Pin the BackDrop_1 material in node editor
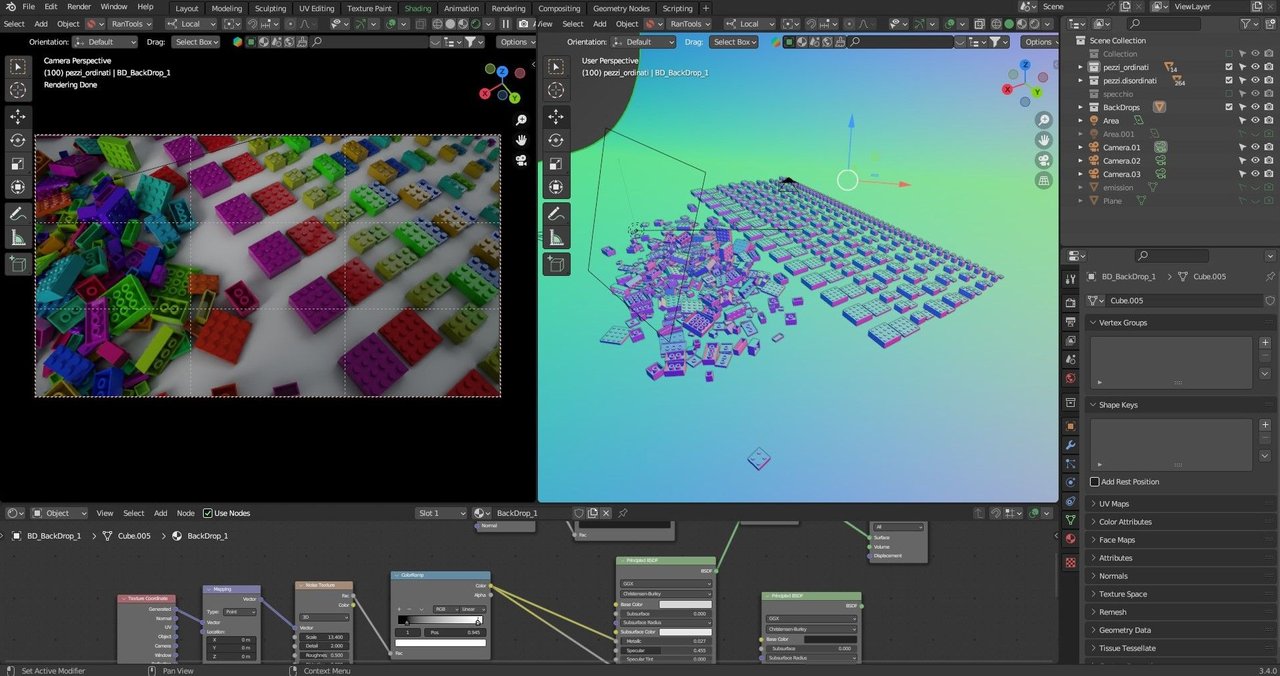The width and height of the screenshot is (1280, 676). [x=622, y=513]
